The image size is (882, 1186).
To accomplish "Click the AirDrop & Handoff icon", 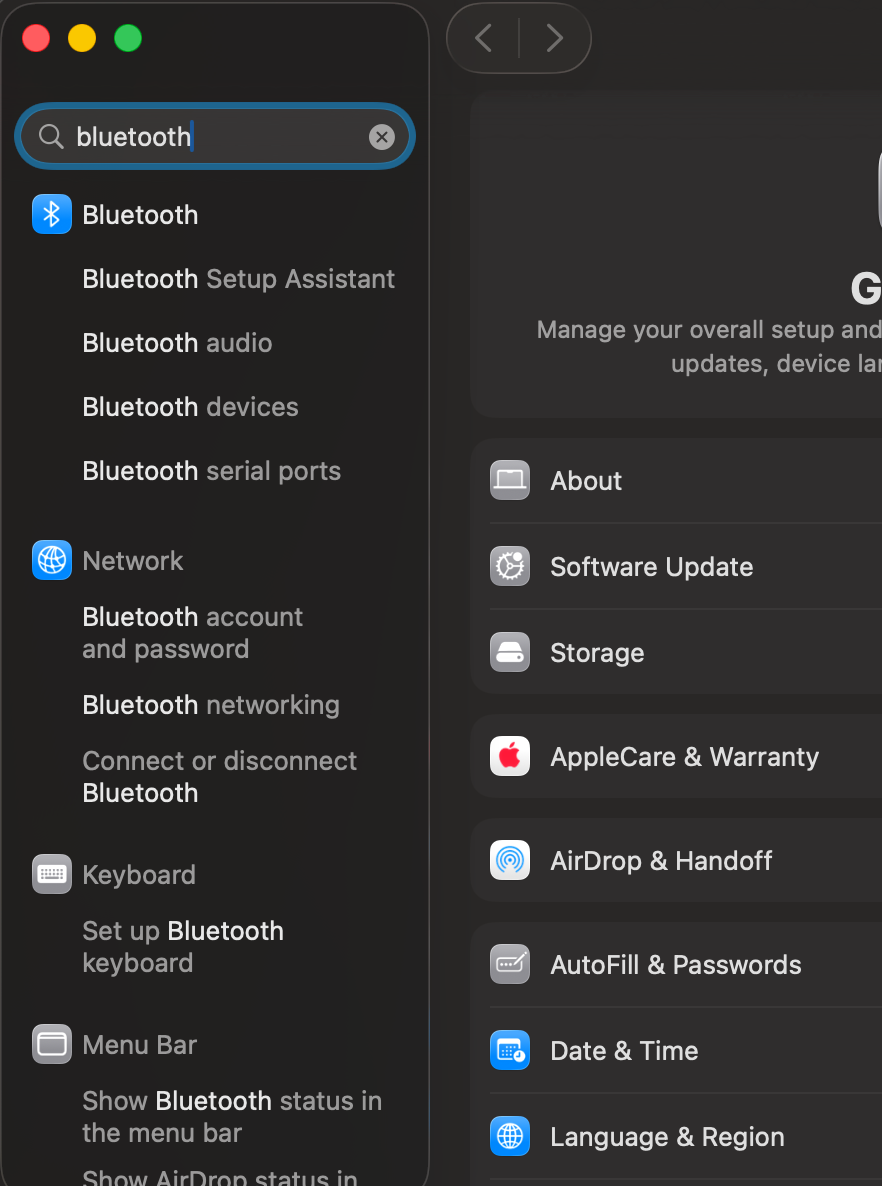I will point(510,860).
